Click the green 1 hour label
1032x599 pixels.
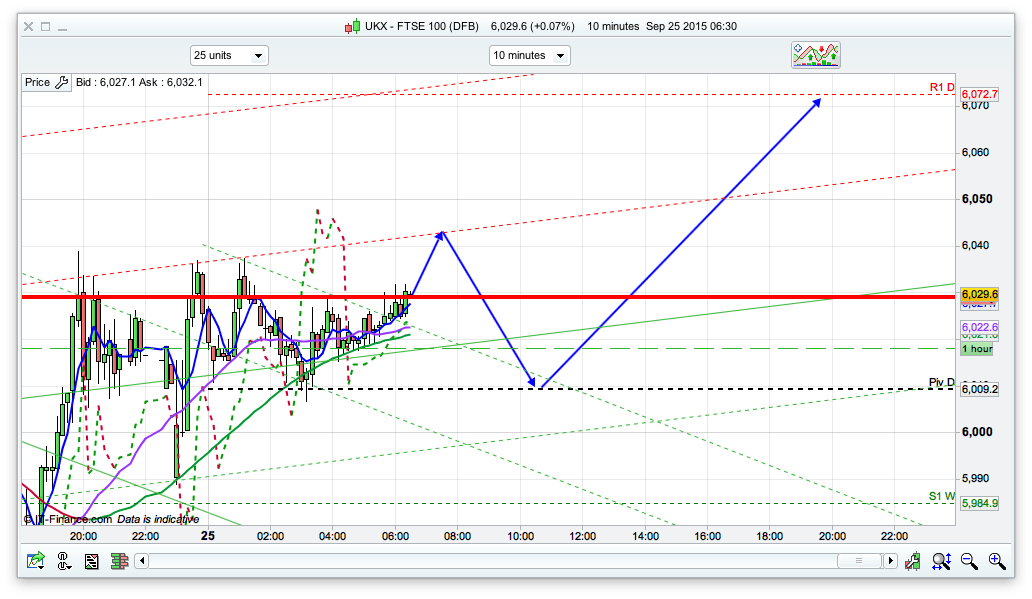tap(977, 349)
